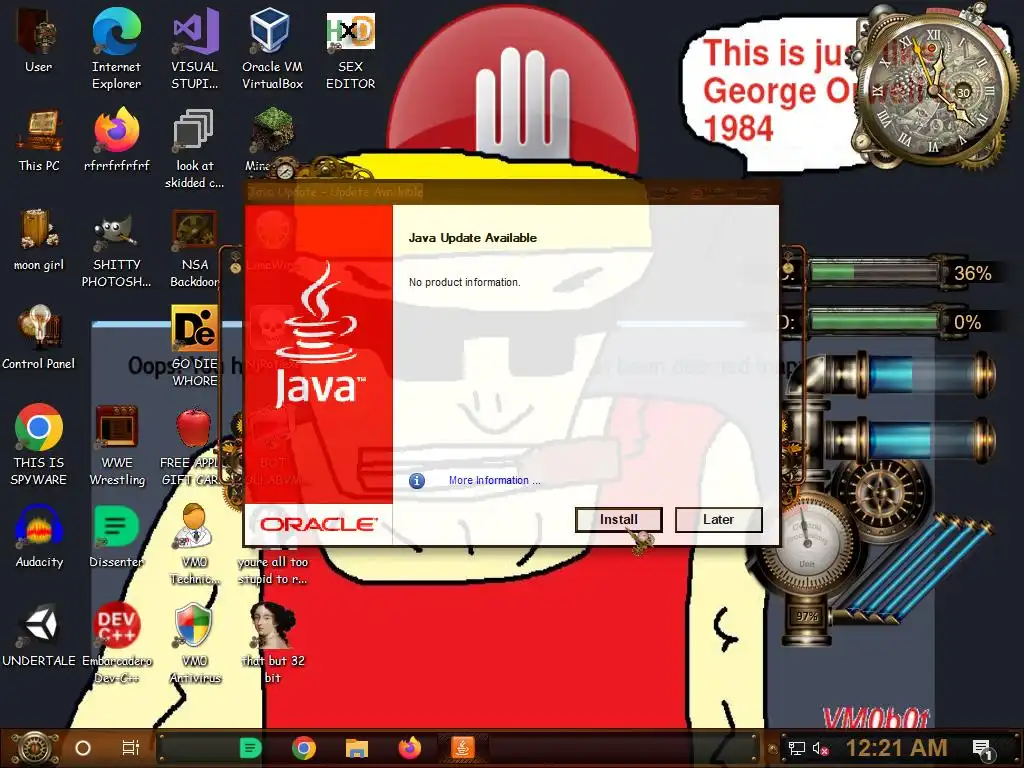This screenshot has height=768, width=1024.
Task: Click muted volume icon in tray
Action: tap(820, 748)
